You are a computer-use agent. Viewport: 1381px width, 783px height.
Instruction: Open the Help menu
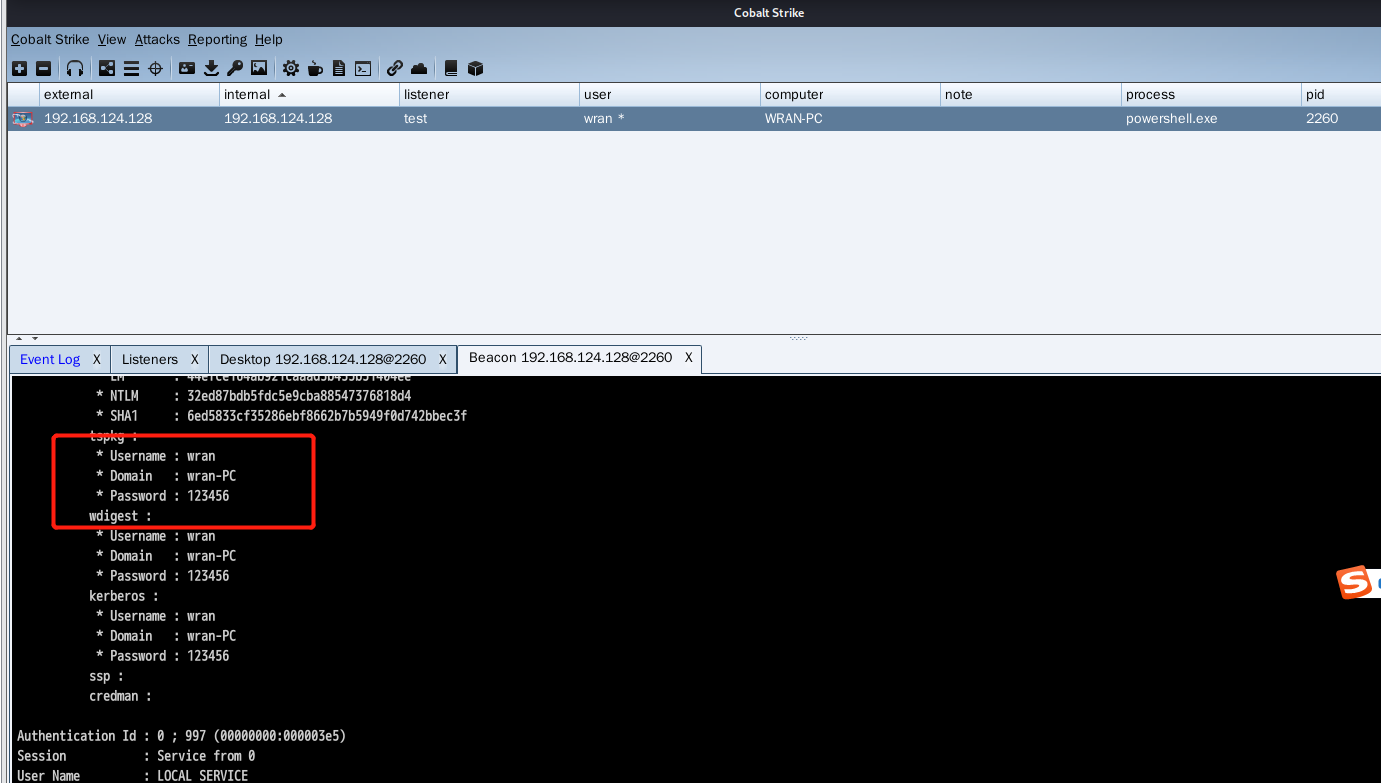pos(268,40)
